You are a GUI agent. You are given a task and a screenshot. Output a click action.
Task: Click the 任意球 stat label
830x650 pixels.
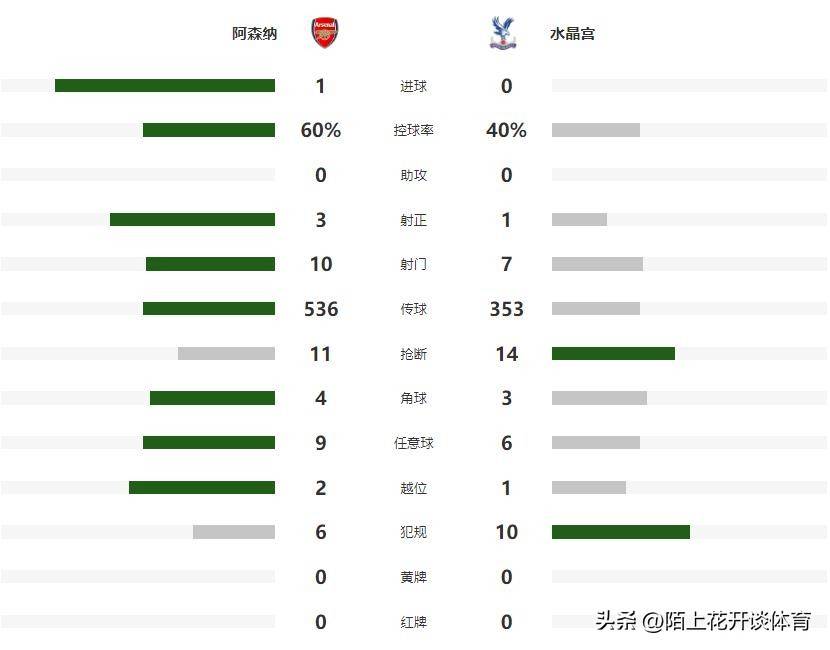click(413, 443)
